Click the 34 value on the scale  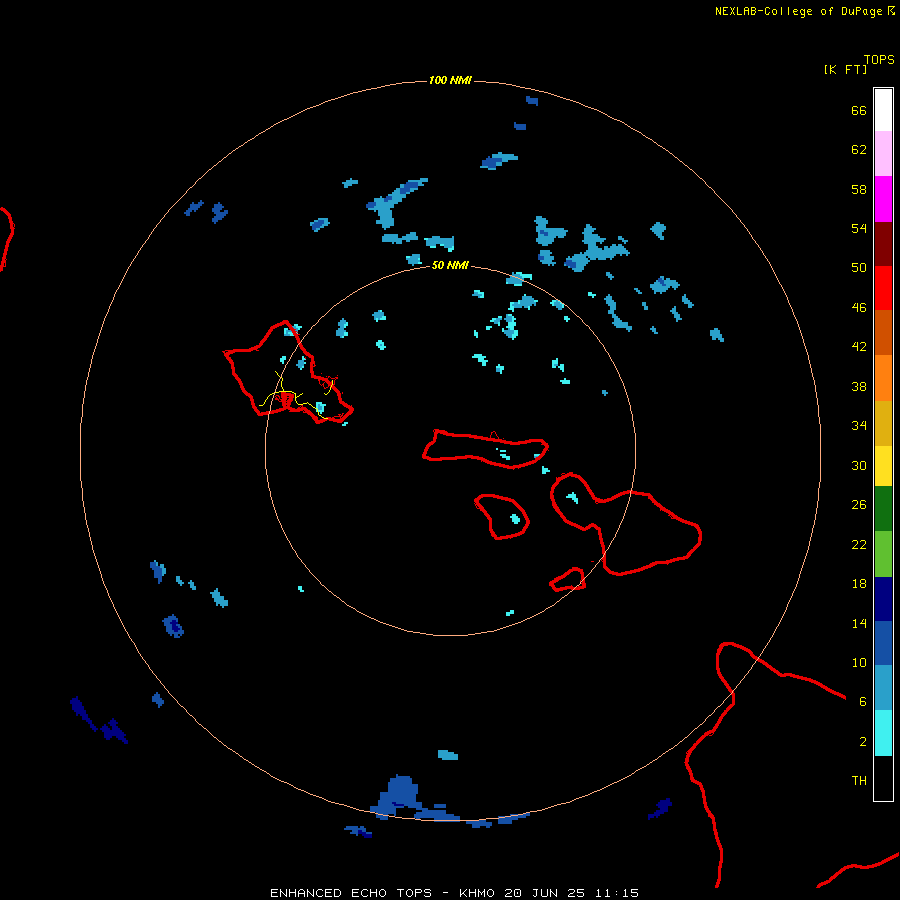859,426
